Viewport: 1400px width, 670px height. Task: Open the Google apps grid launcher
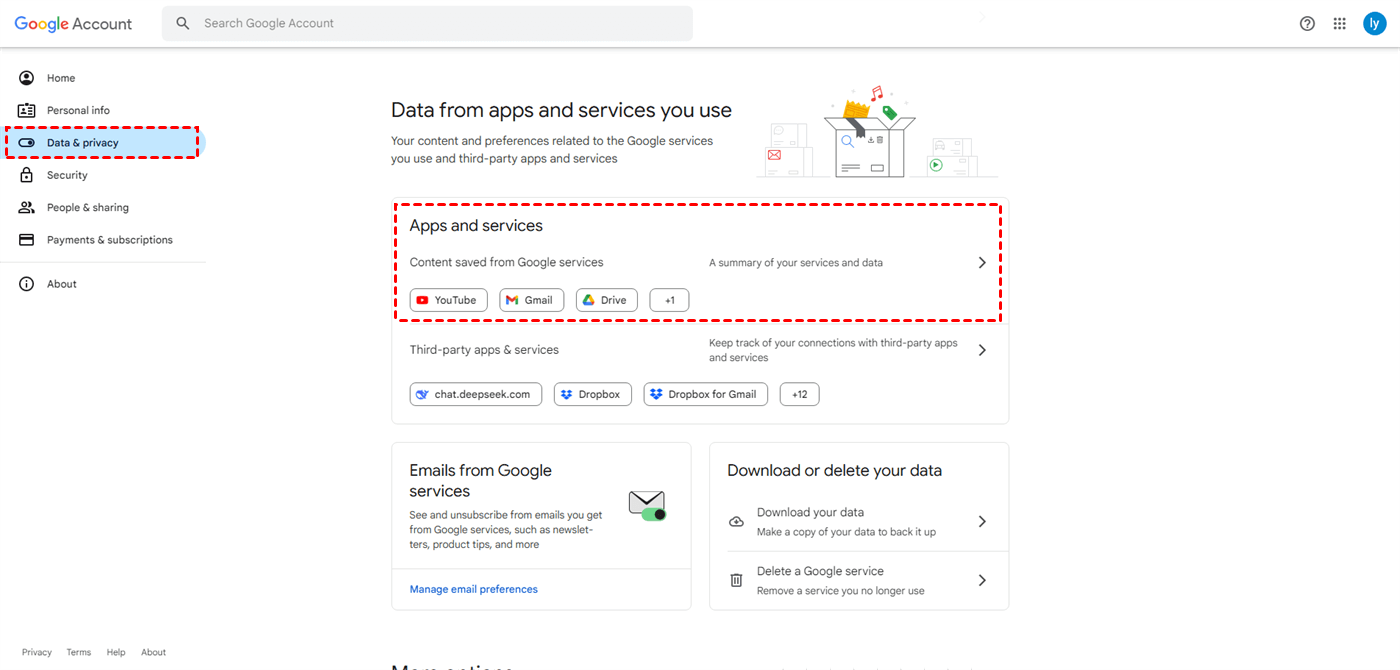(1340, 24)
